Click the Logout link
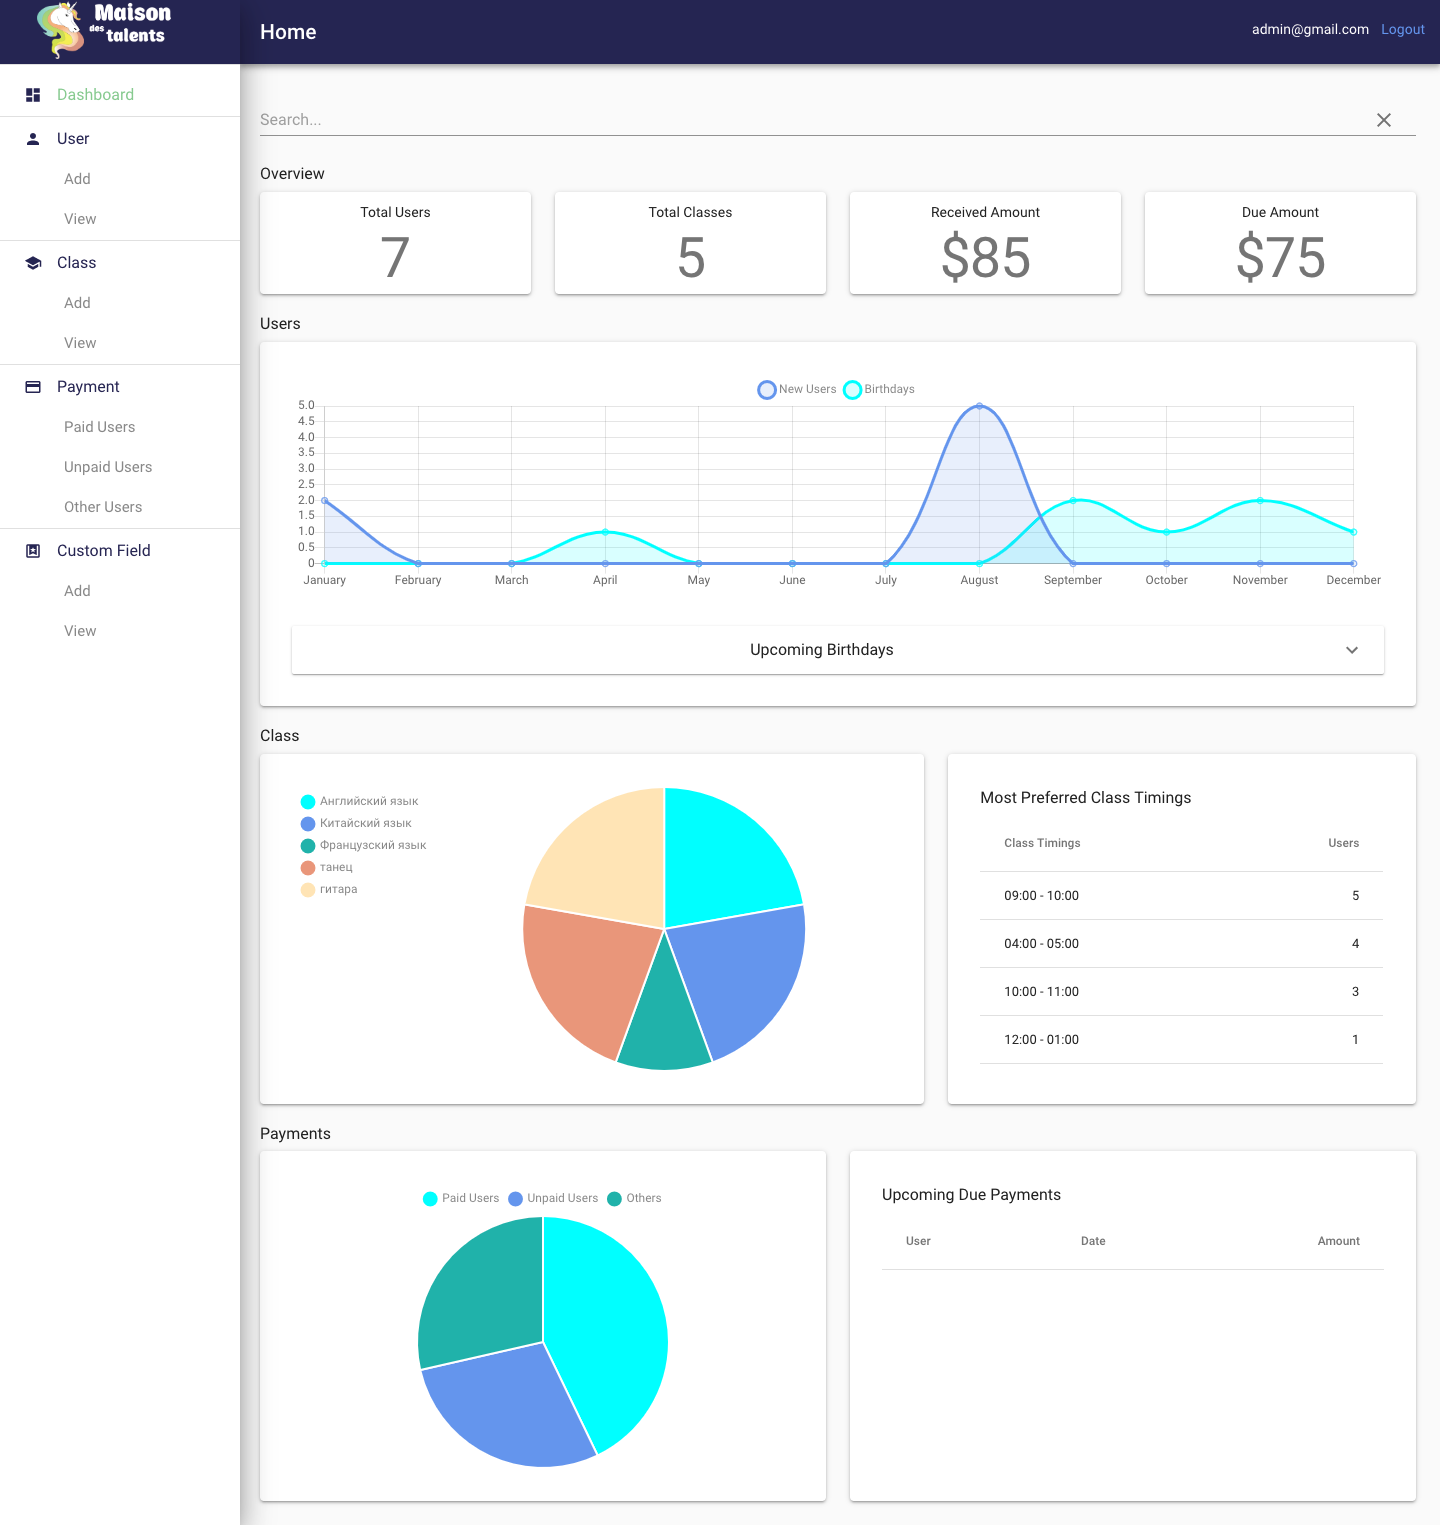 (1402, 30)
